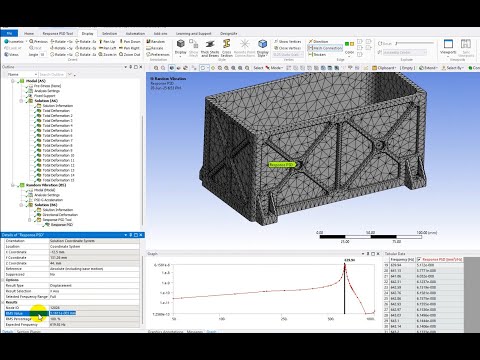
Task: Select Fixed Support in the outline
Action: pos(45,96)
